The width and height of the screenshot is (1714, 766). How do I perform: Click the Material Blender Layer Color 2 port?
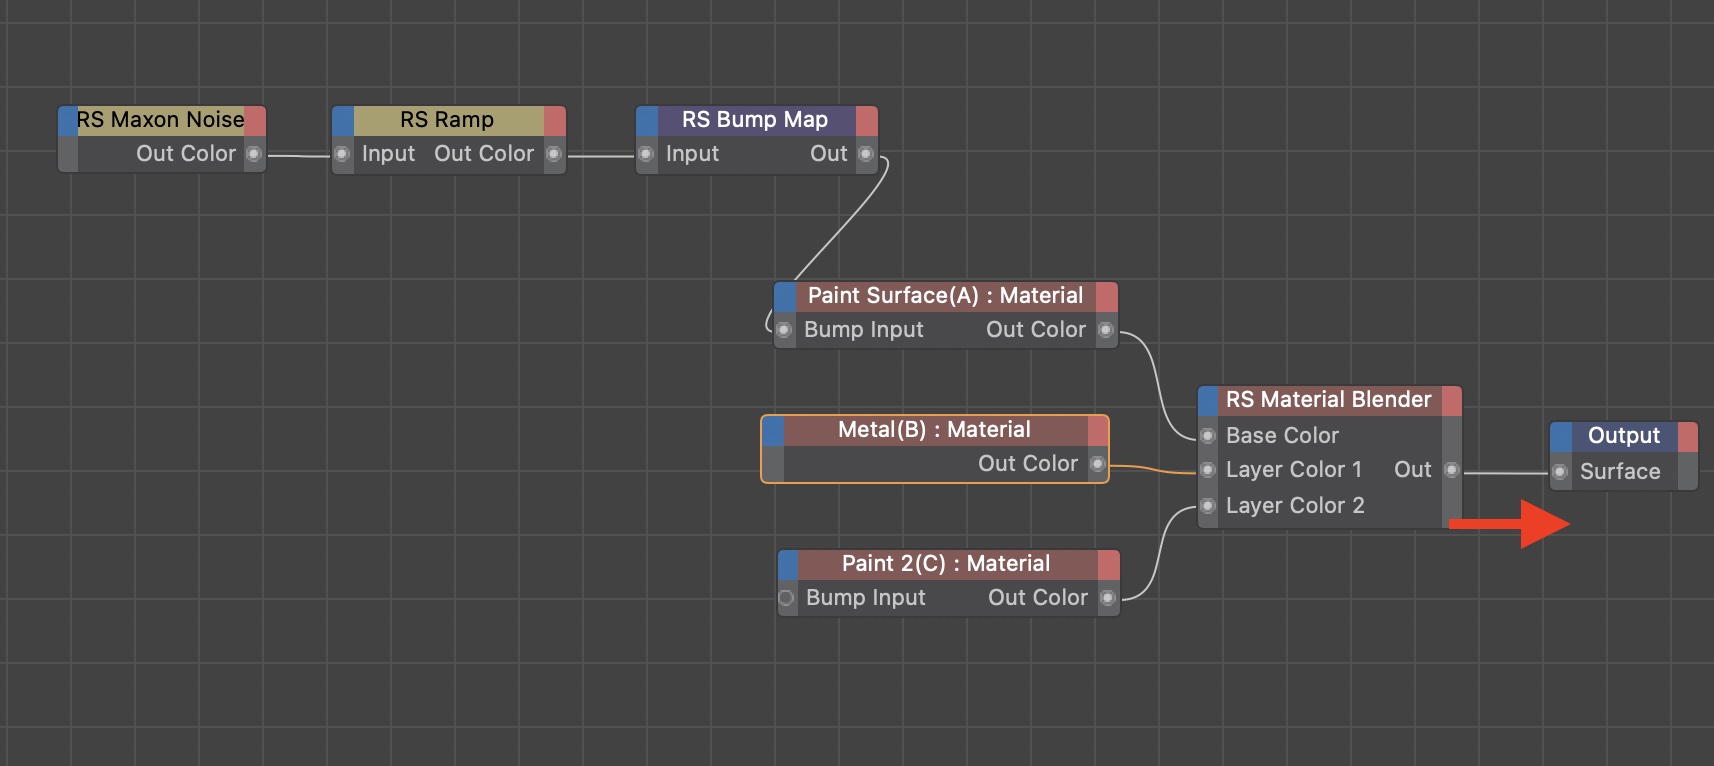click(1208, 506)
